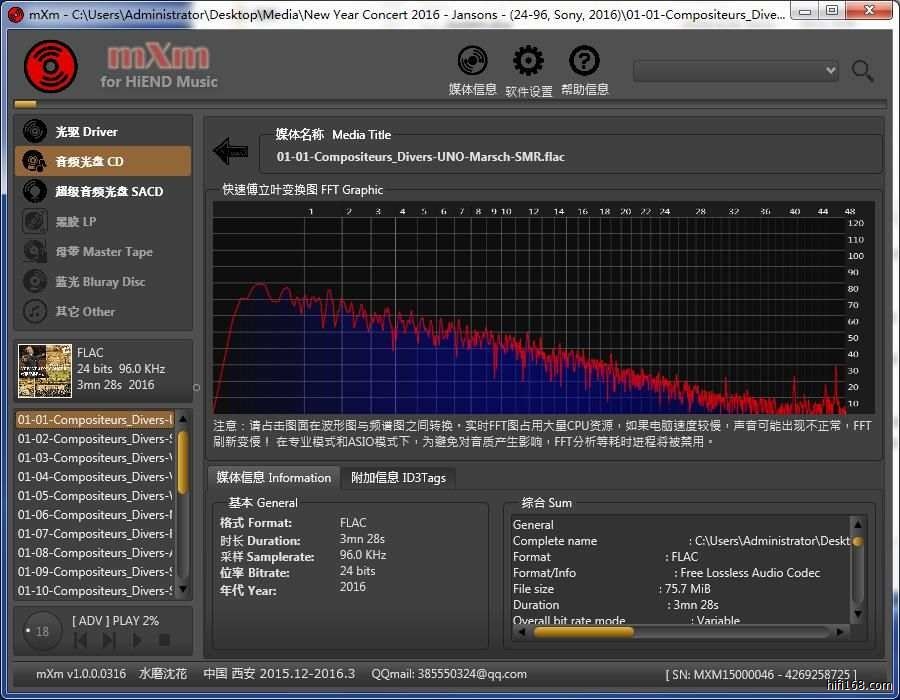The width and height of the screenshot is (900, 700).
Task: Click the red mXm vinyl logo
Action: [50, 66]
